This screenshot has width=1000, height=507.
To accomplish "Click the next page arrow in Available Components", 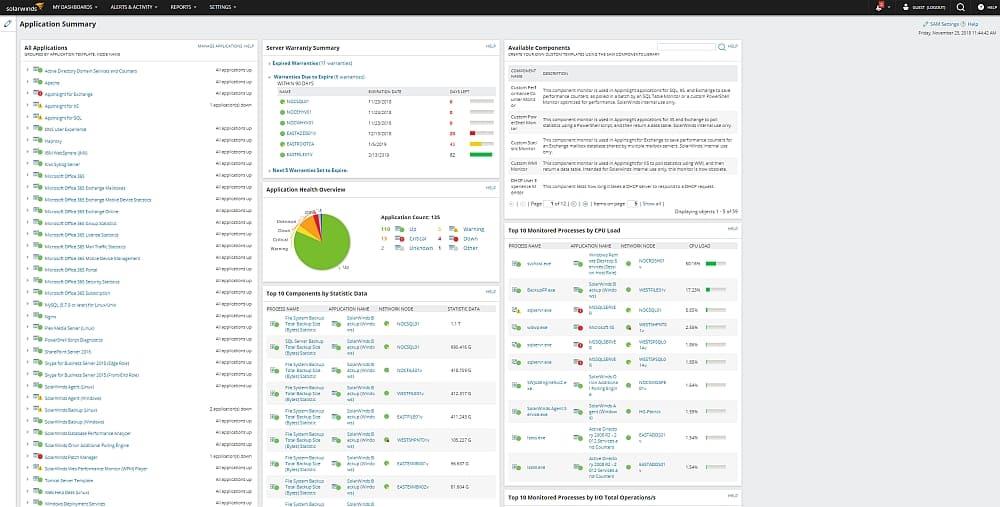I will (x=571, y=203).
